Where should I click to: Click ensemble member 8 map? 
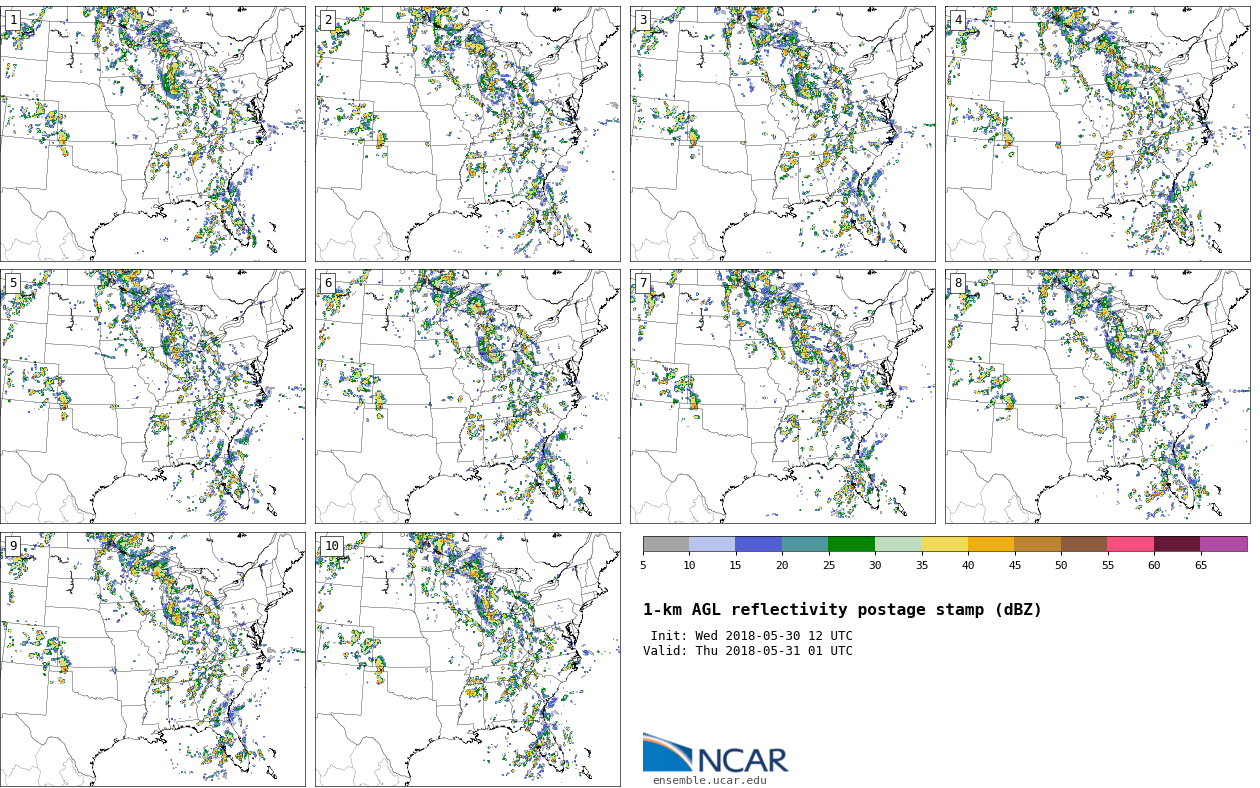(x=1097, y=396)
